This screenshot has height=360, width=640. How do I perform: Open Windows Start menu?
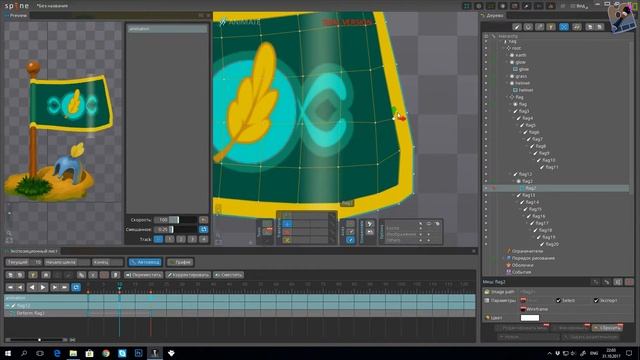[8, 353]
